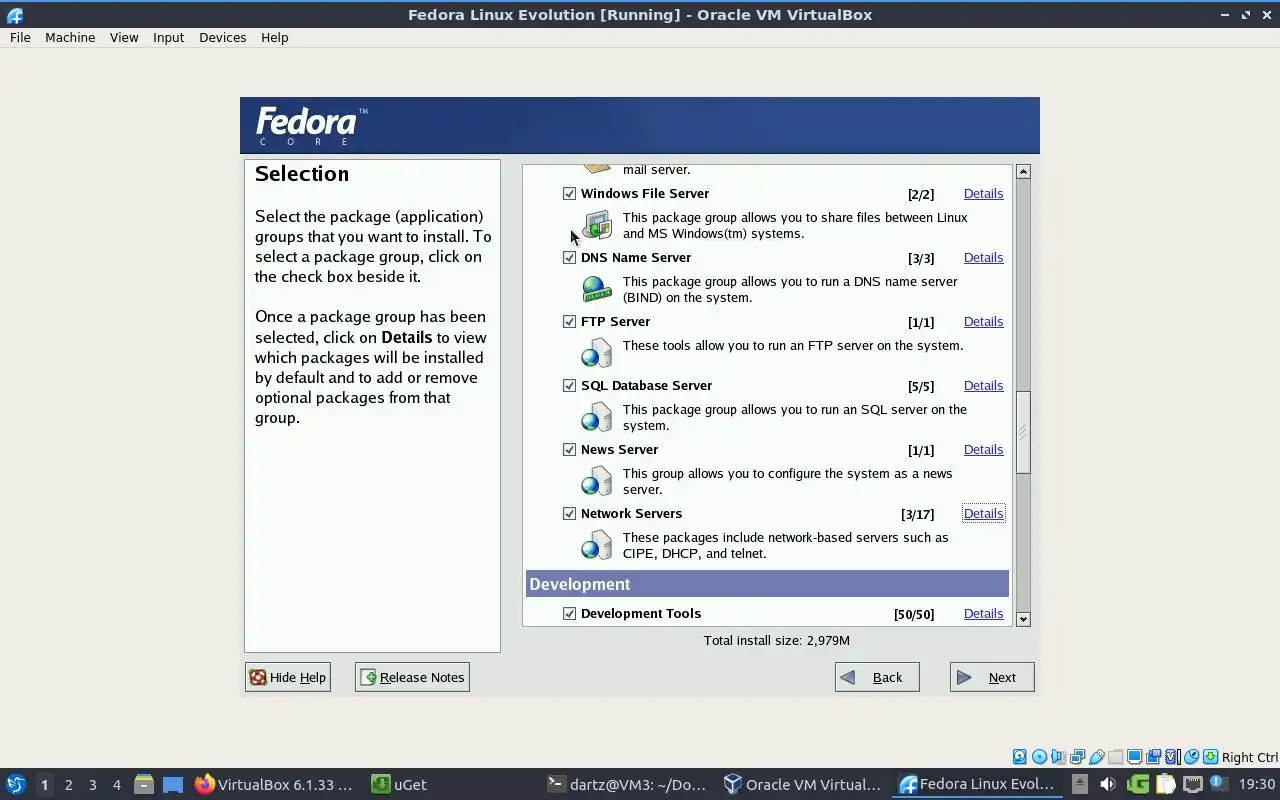This screenshot has height=800, width=1280.
Task: Click the VirtualBox CPU virtualization status icon
Action: pos(1173,757)
